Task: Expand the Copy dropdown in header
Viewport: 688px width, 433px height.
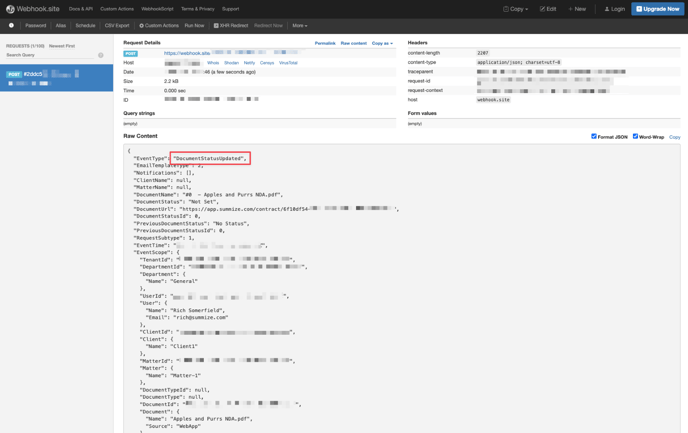Action: tap(516, 9)
